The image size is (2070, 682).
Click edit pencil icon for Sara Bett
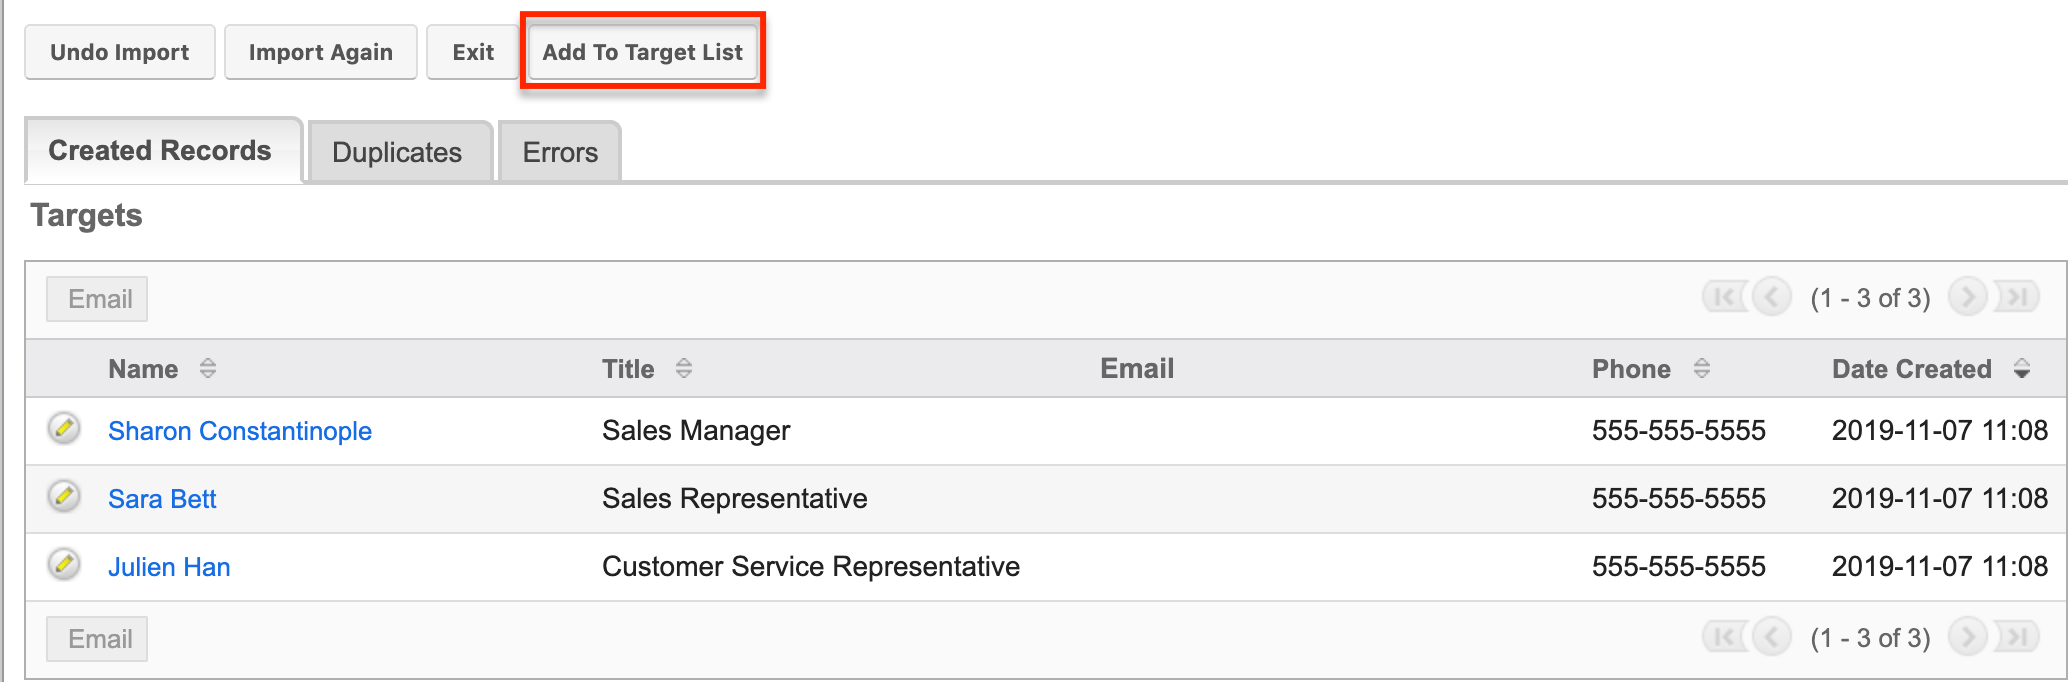click(64, 497)
